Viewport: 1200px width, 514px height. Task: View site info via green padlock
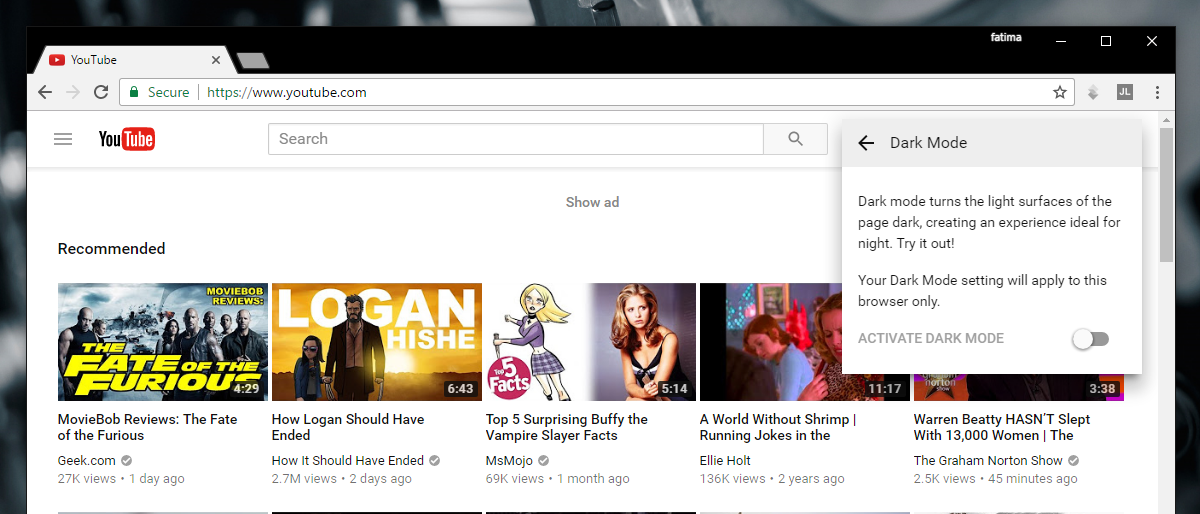coord(134,92)
